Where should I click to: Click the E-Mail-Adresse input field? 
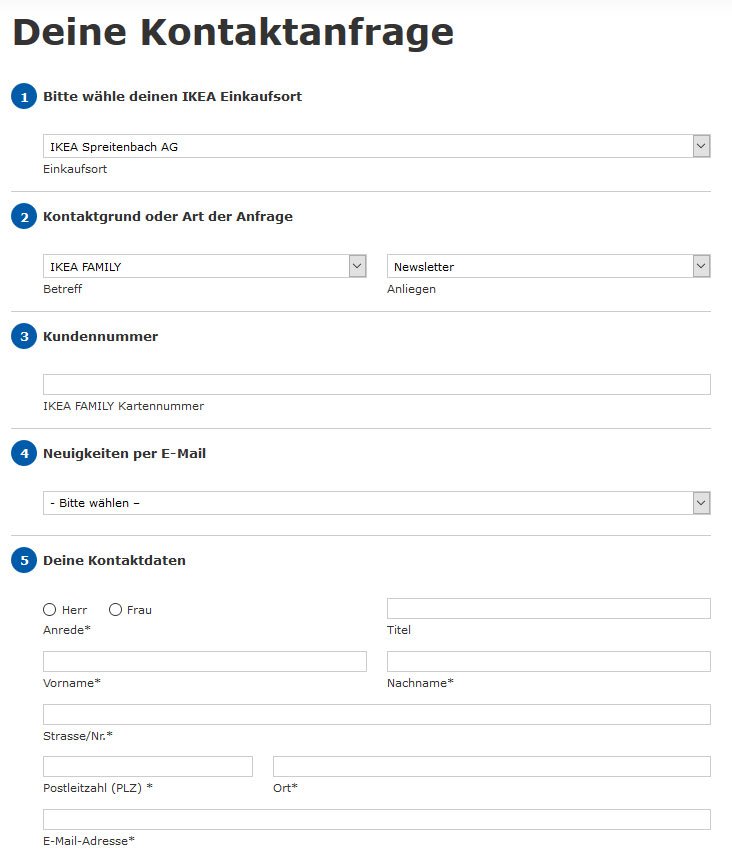pyautogui.click(x=377, y=819)
